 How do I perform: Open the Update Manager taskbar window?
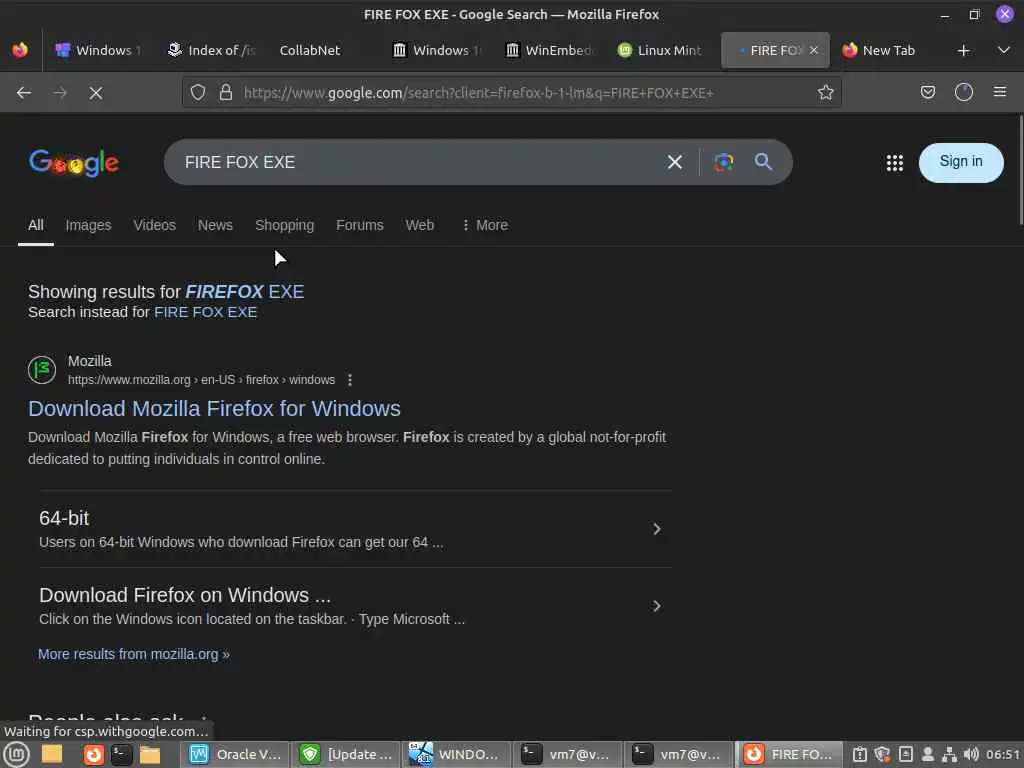(x=346, y=755)
